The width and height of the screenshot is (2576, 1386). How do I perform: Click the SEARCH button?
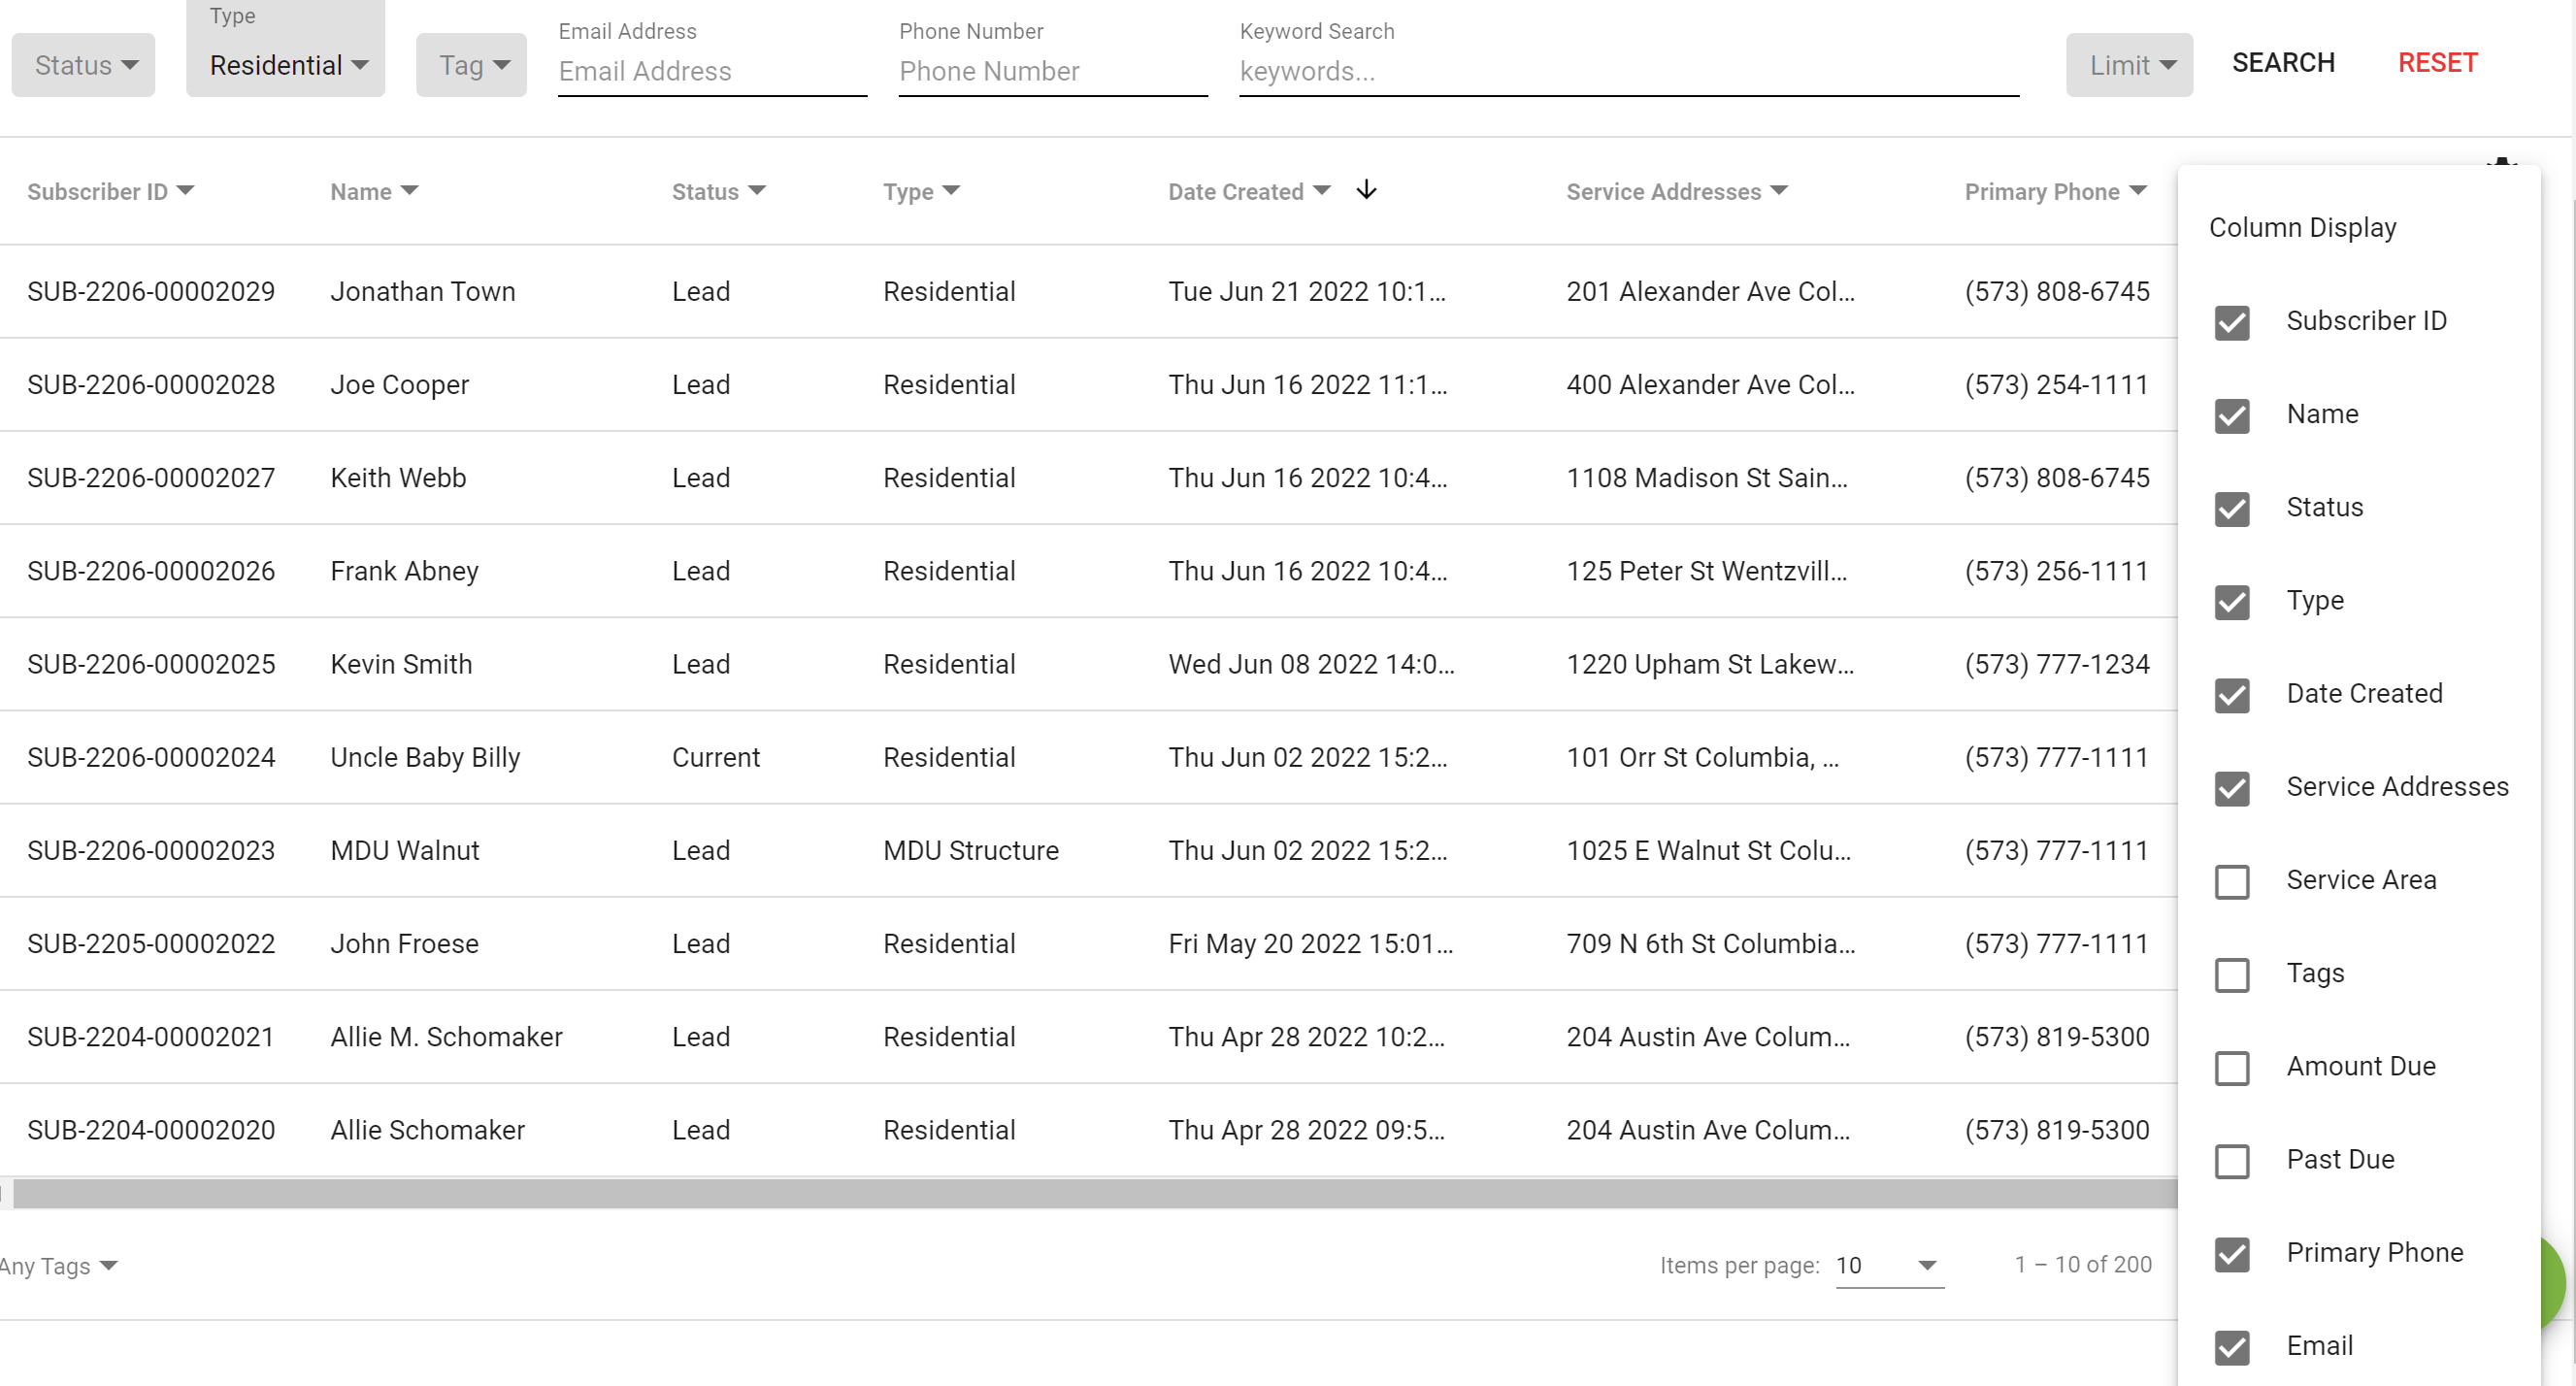[2283, 63]
